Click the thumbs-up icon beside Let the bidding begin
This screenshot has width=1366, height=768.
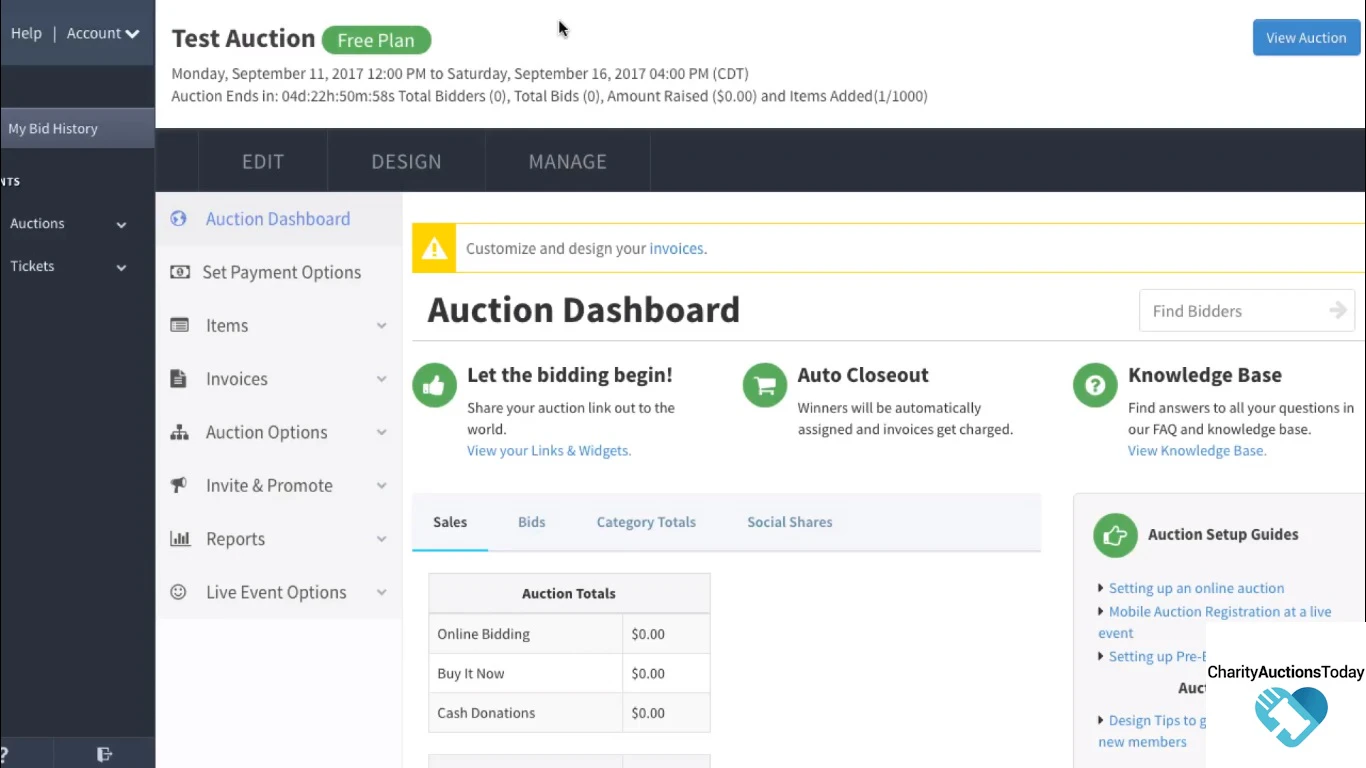pos(434,385)
